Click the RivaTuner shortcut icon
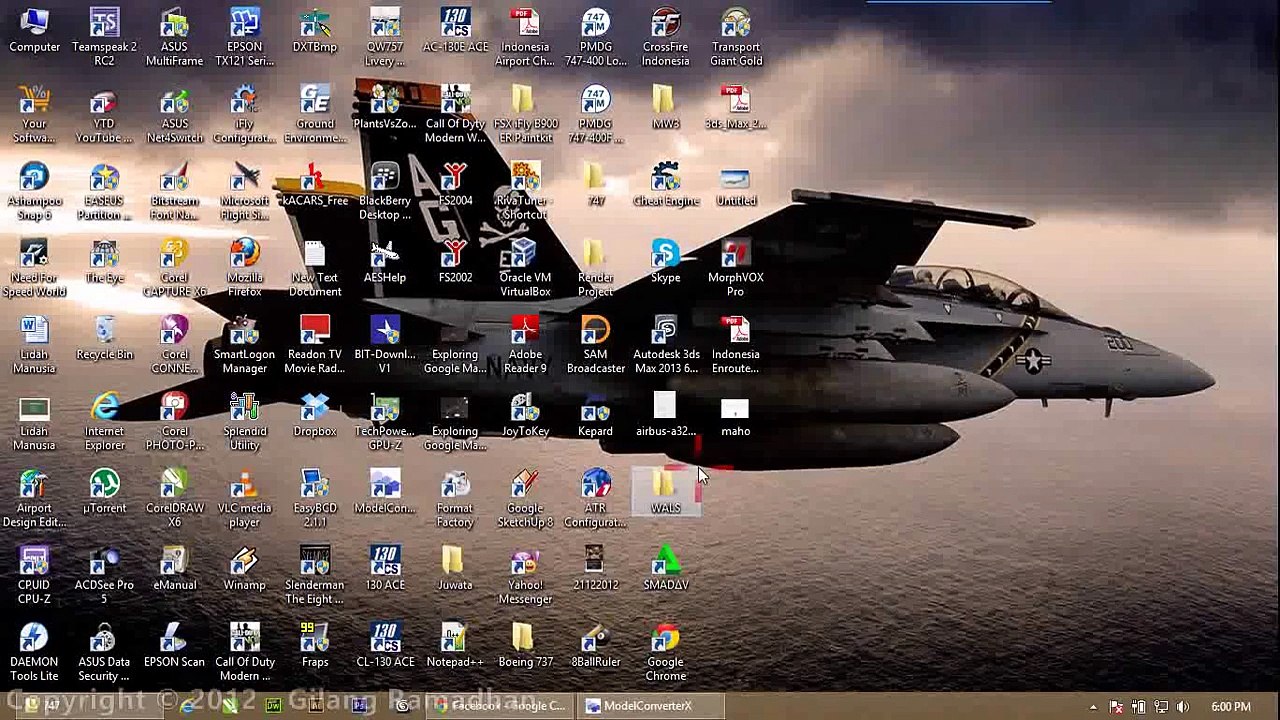This screenshot has width=1280, height=720. tap(525, 192)
